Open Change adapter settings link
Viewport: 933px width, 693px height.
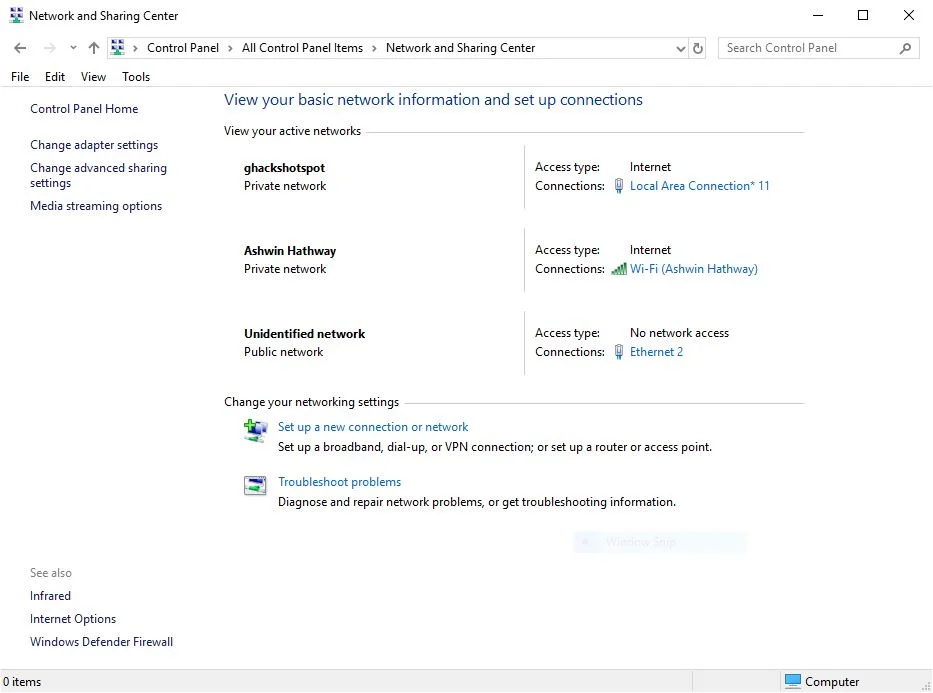[x=94, y=145]
